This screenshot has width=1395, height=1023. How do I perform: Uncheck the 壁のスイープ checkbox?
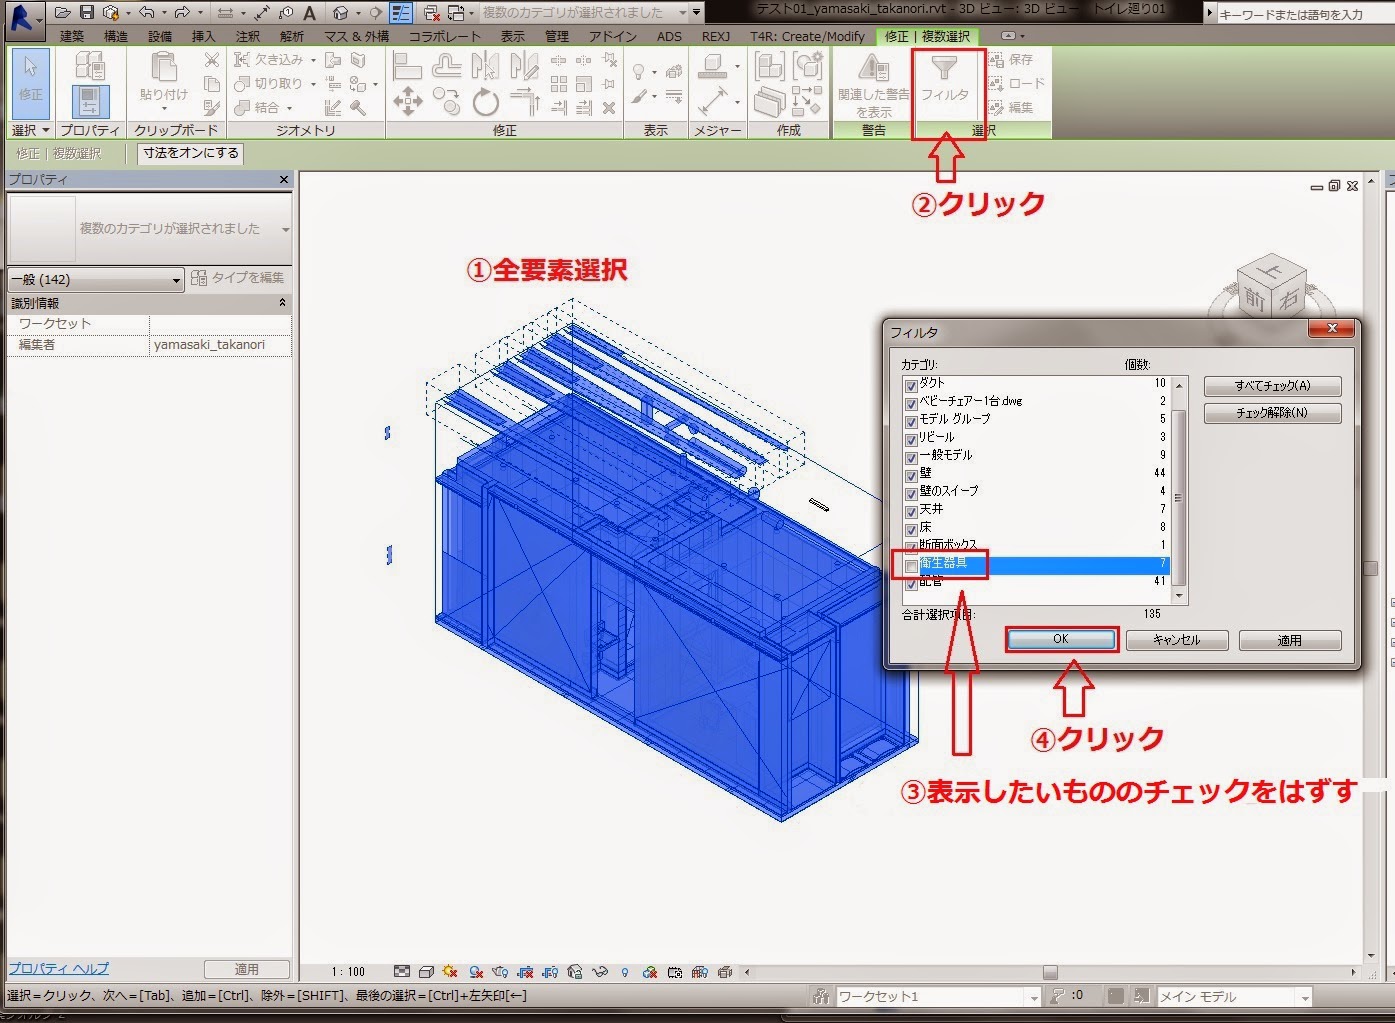click(x=911, y=493)
